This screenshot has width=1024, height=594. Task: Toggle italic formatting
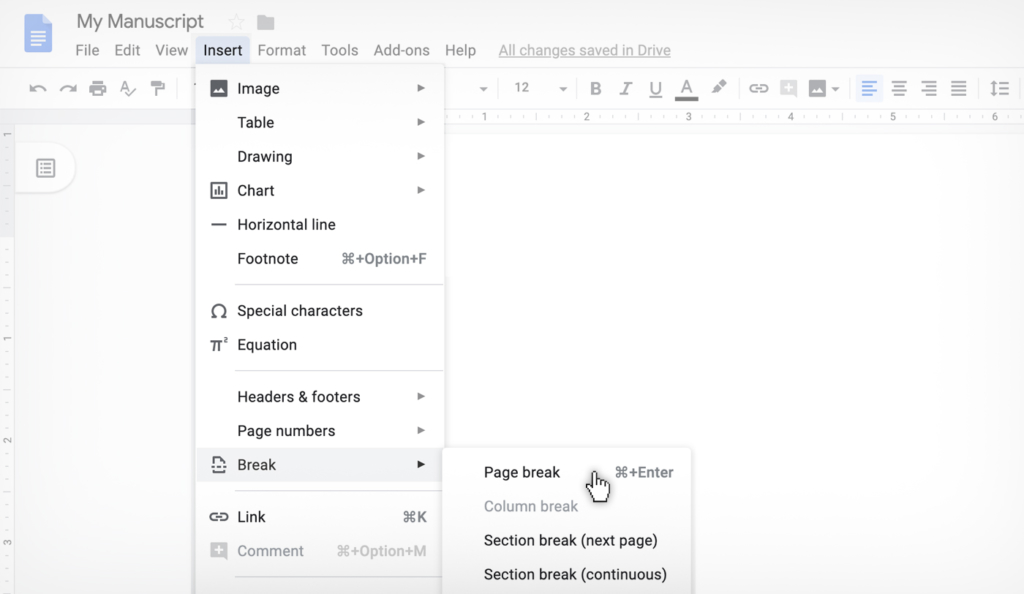click(625, 88)
